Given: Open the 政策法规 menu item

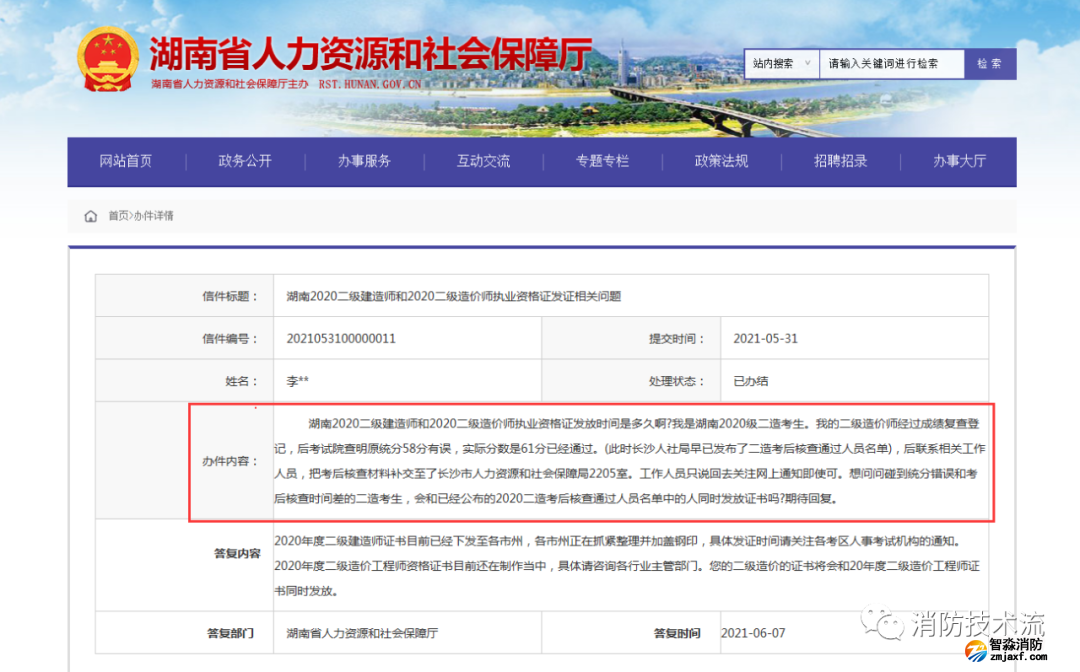Looking at the screenshot, I should click(x=721, y=161).
